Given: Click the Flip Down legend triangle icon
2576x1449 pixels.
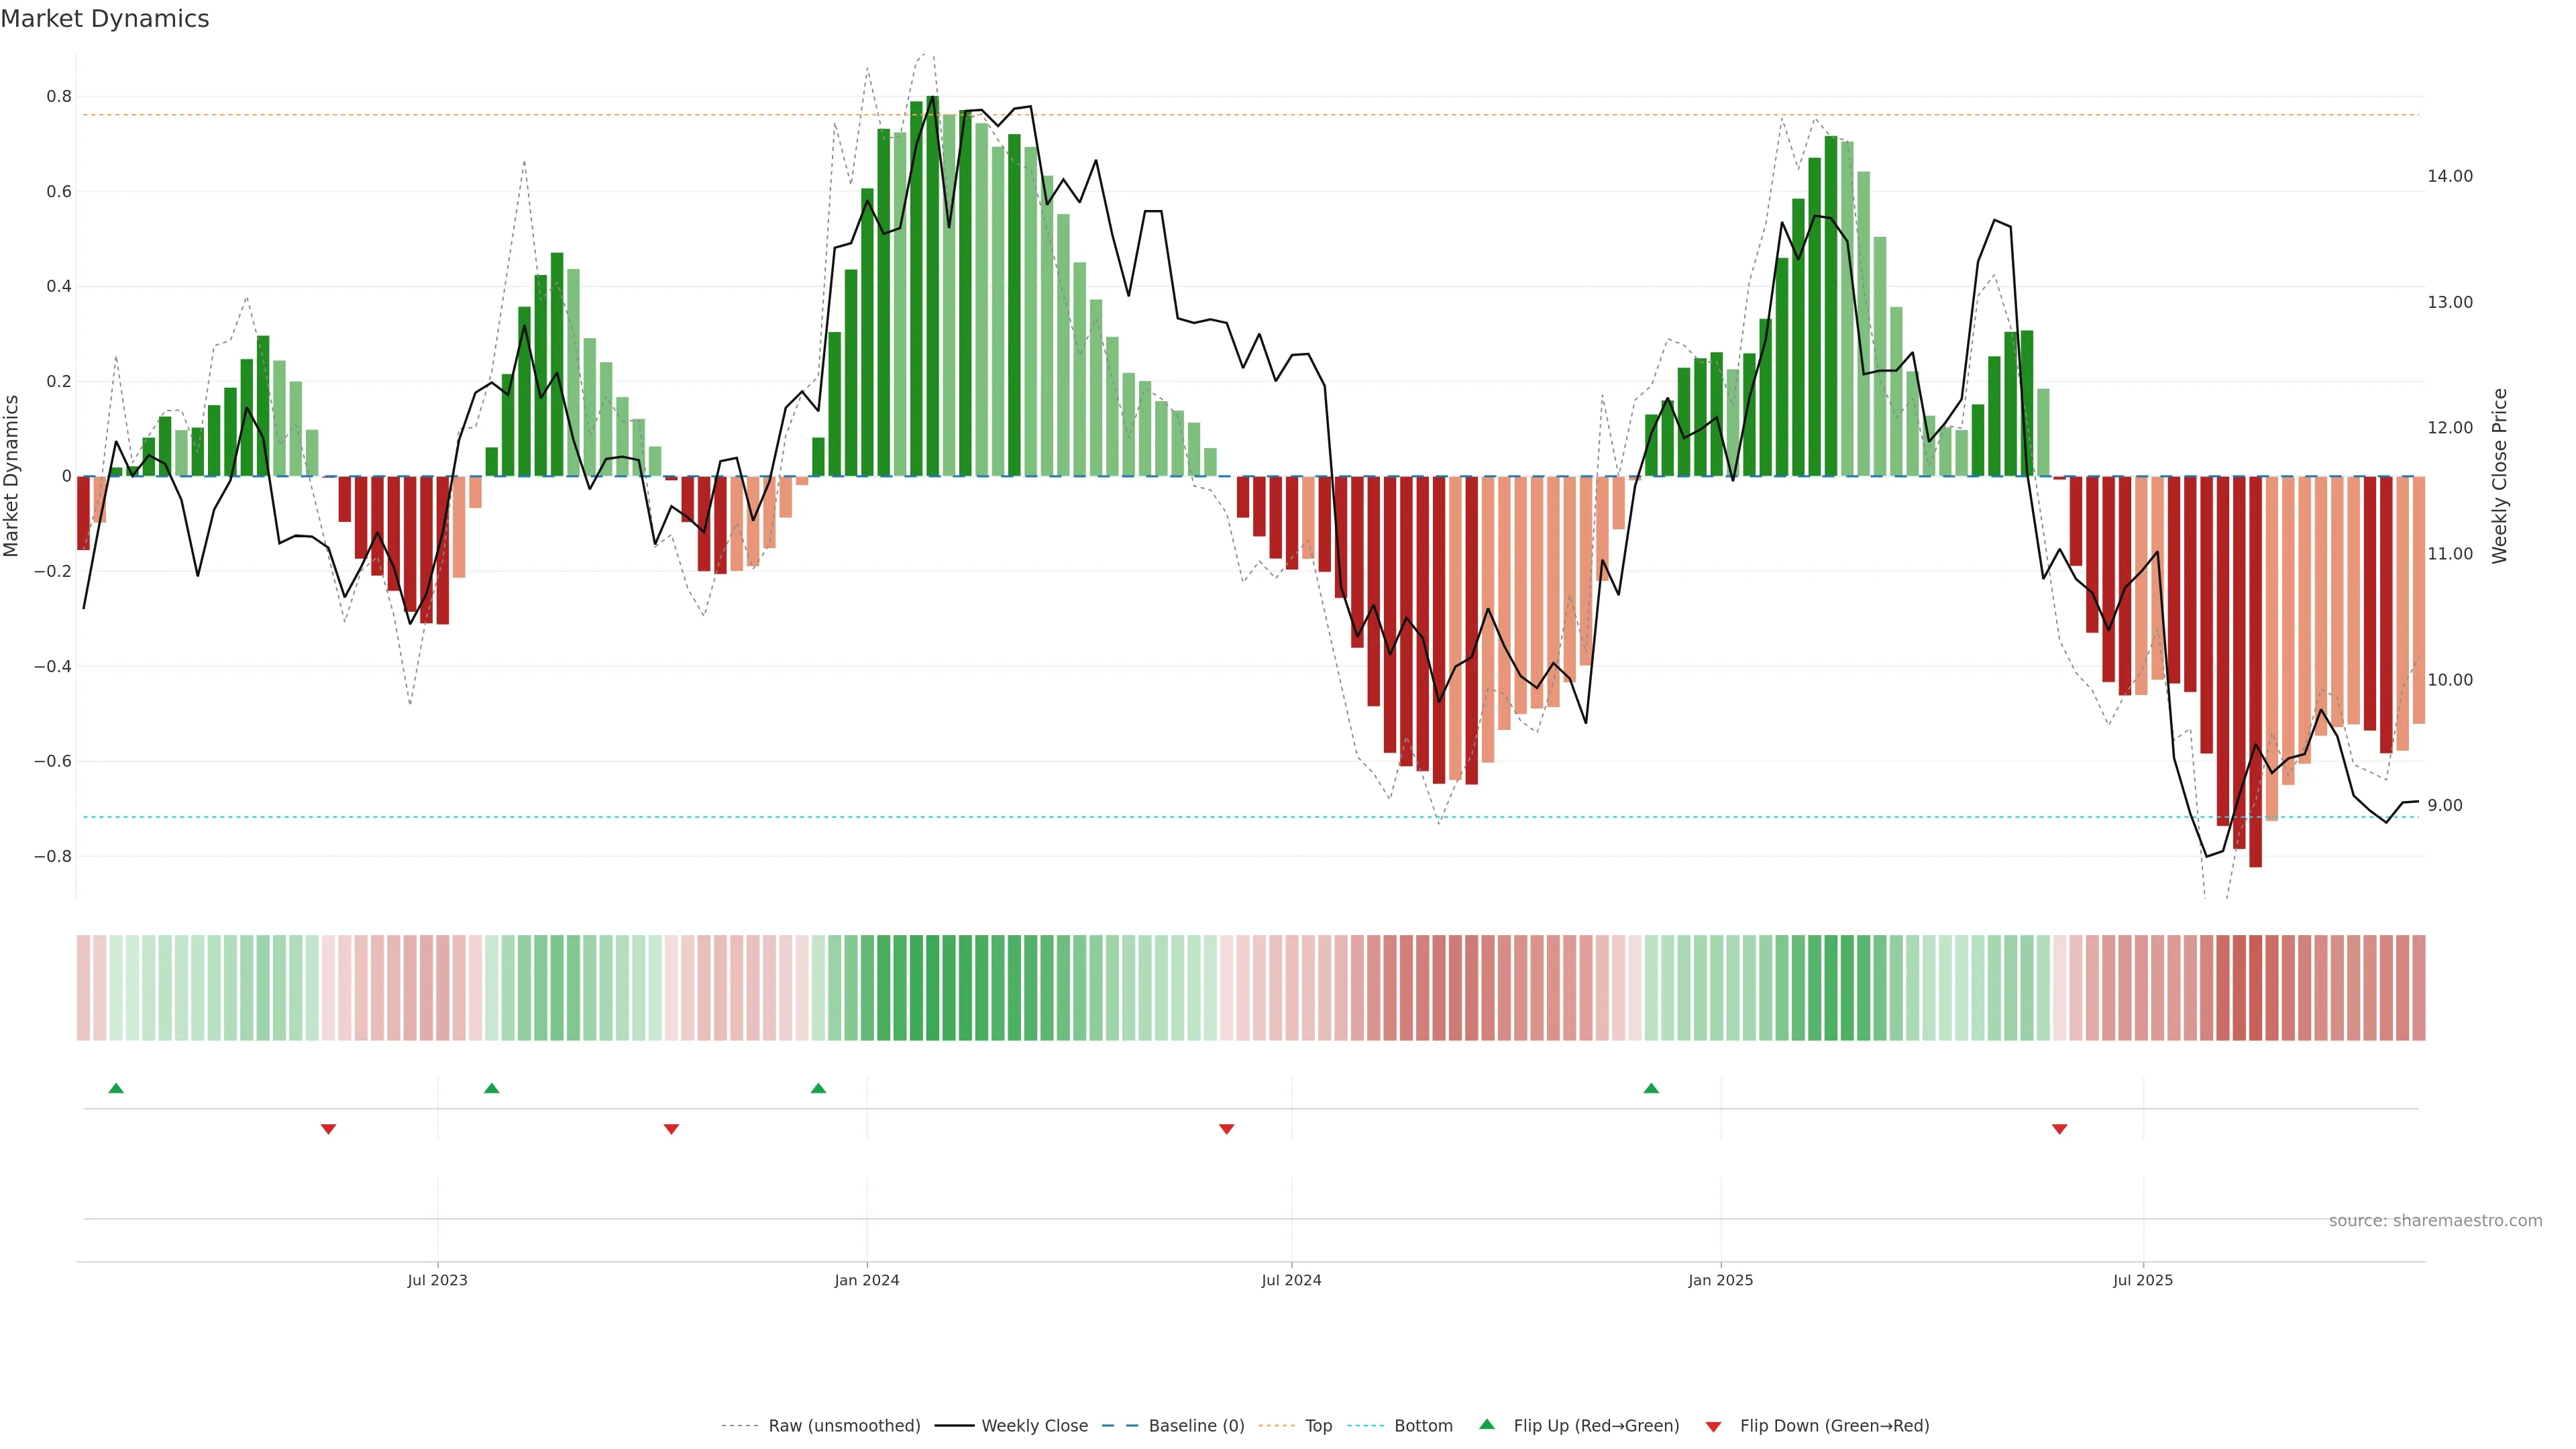Looking at the screenshot, I should (x=1713, y=1426).
